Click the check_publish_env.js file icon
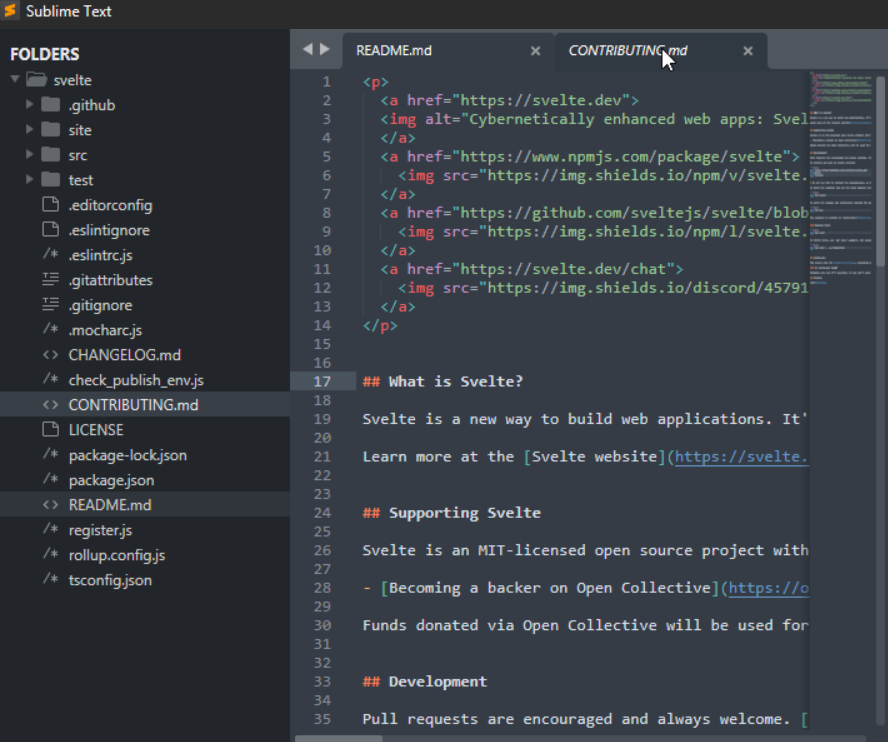The width and height of the screenshot is (888, 742). point(50,379)
